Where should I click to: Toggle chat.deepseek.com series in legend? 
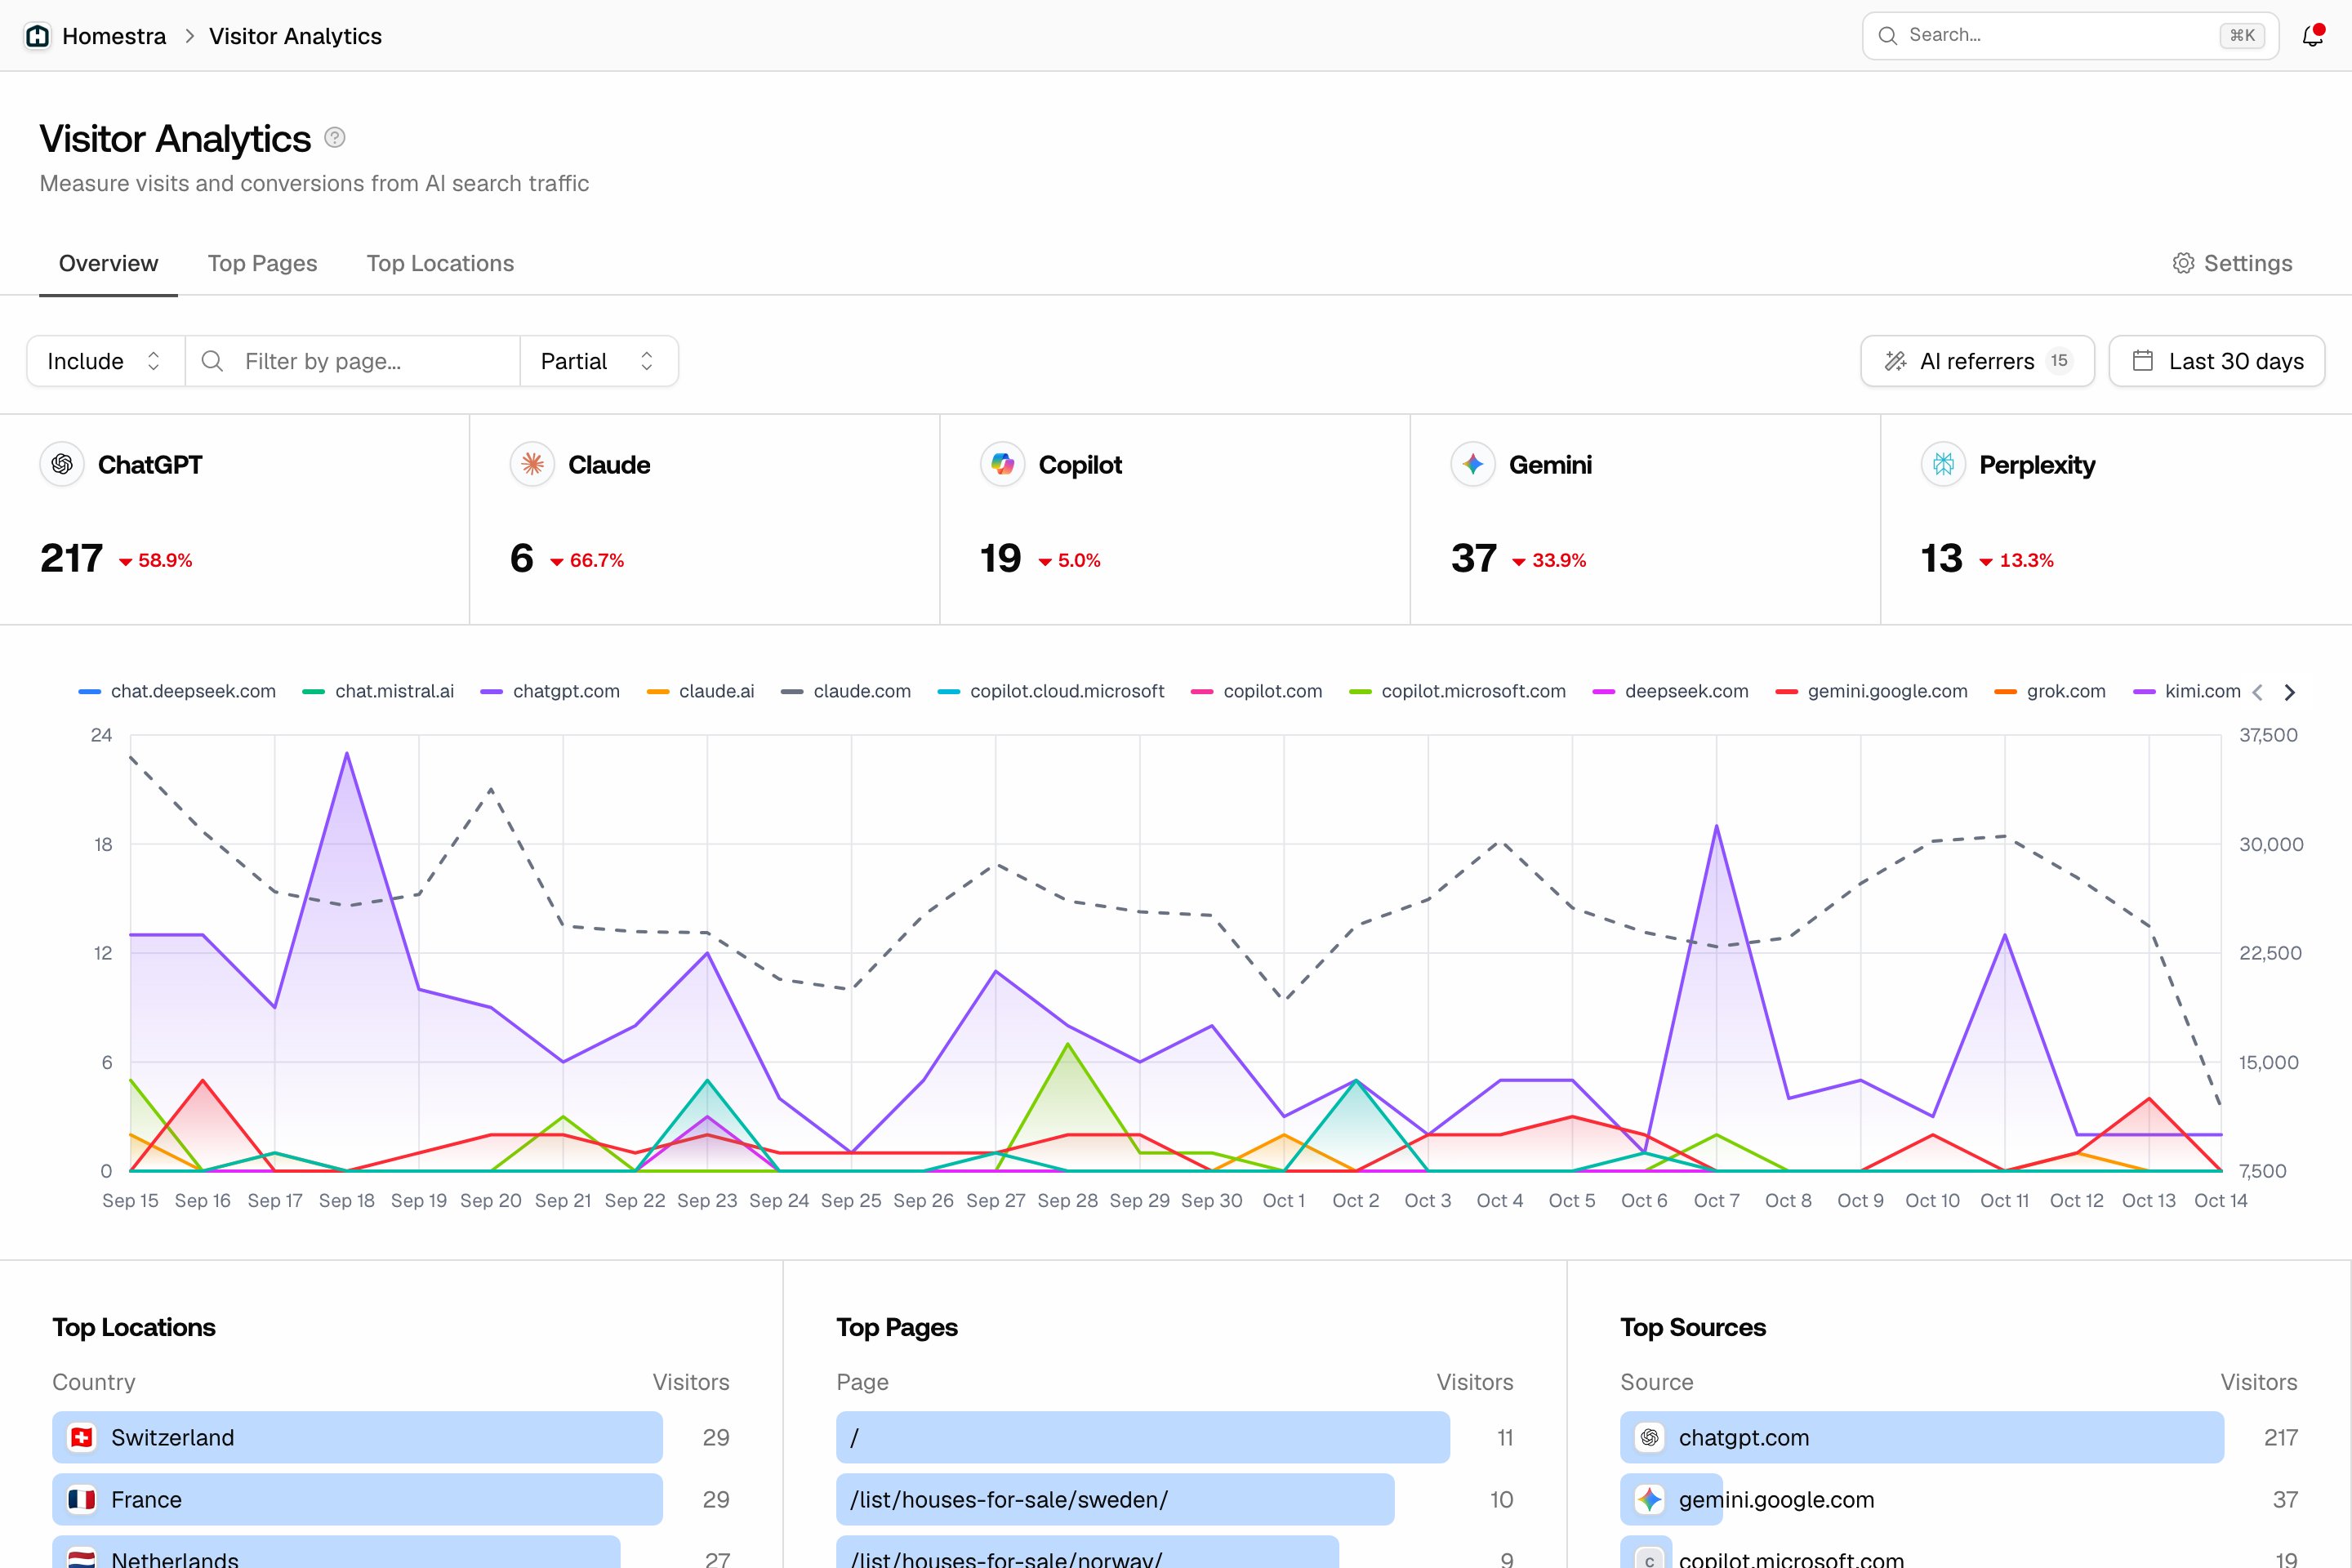pos(177,691)
